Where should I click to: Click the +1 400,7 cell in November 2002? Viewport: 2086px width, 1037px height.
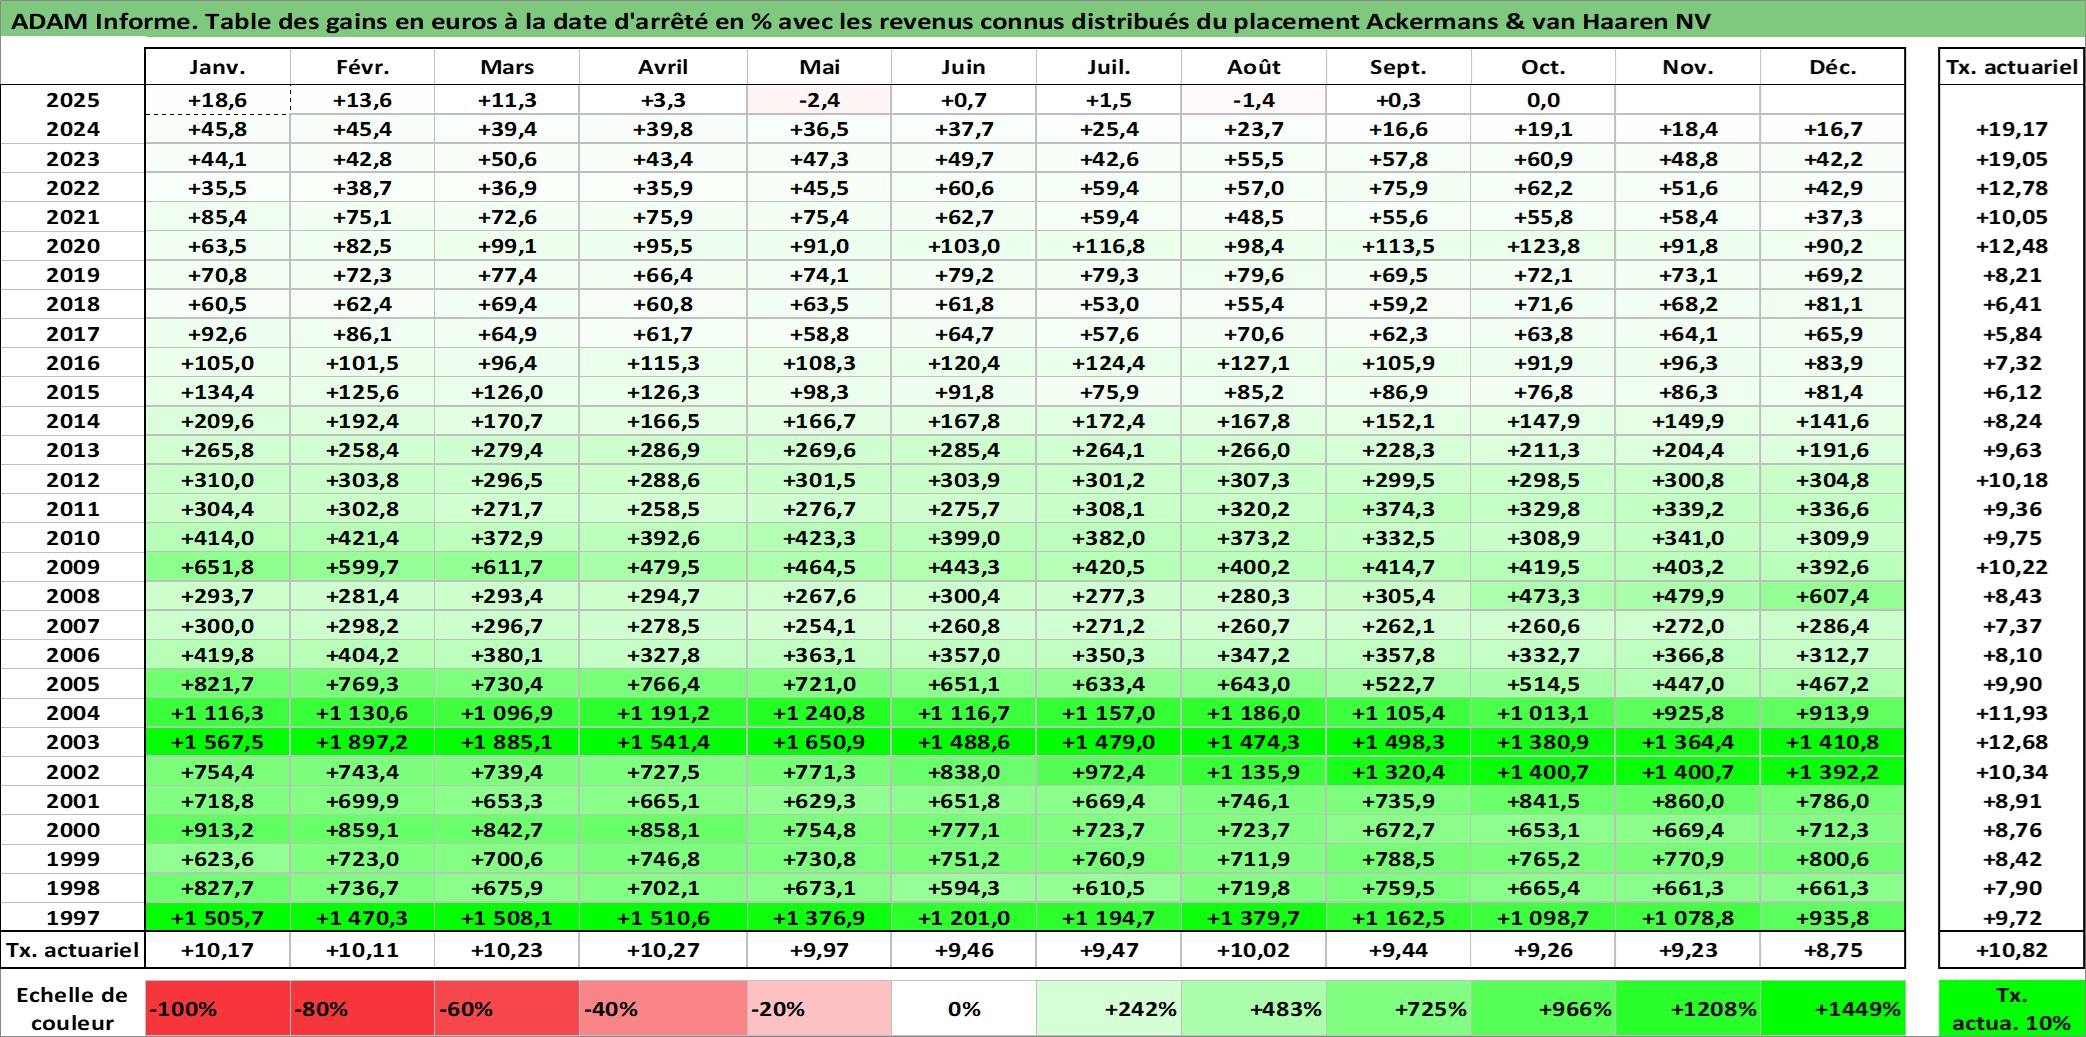pos(1688,772)
